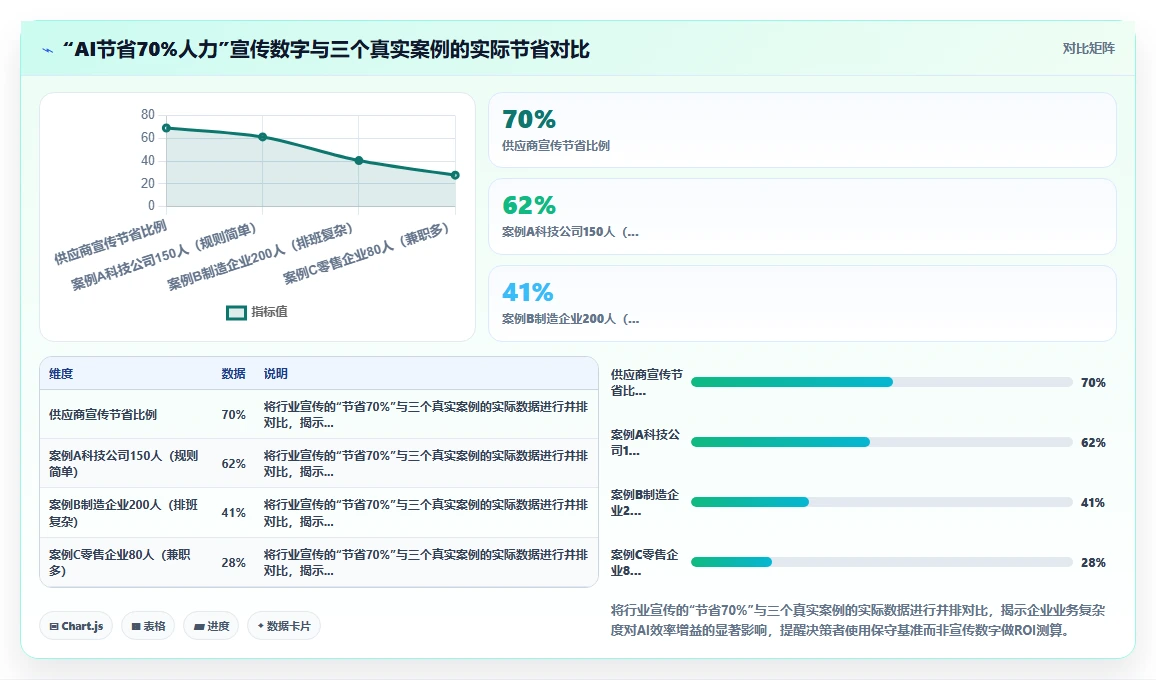Click the 维度 column header in the table
This screenshot has height=680, width=1156.
pos(61,374)
